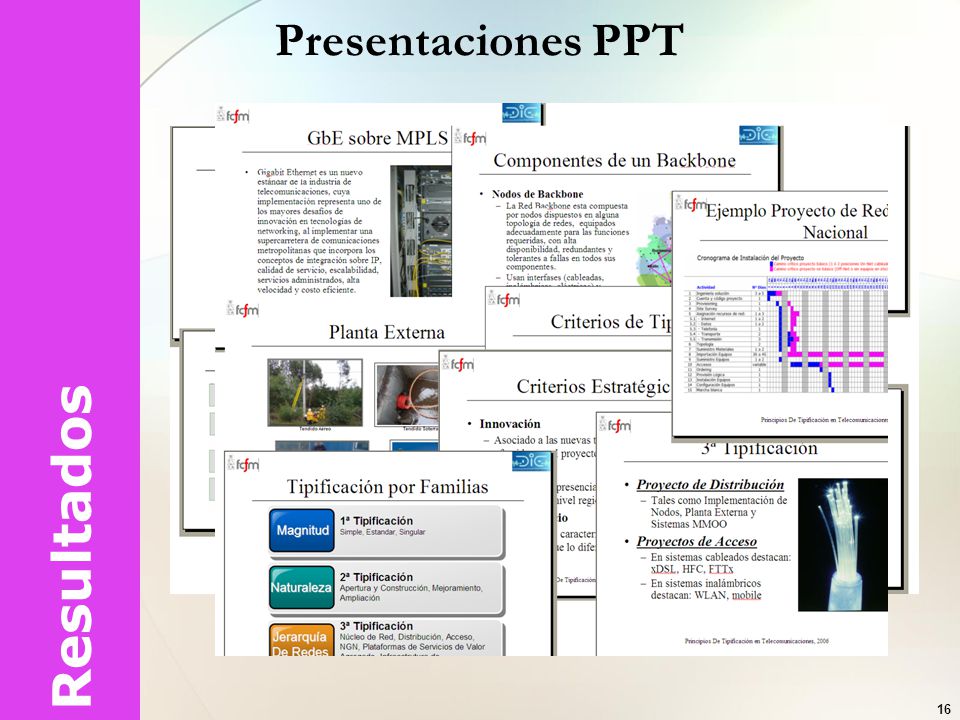Screen dimensions: 960x720
Task: Click the 1ª Tipificación label
Action: coord(377,521)
